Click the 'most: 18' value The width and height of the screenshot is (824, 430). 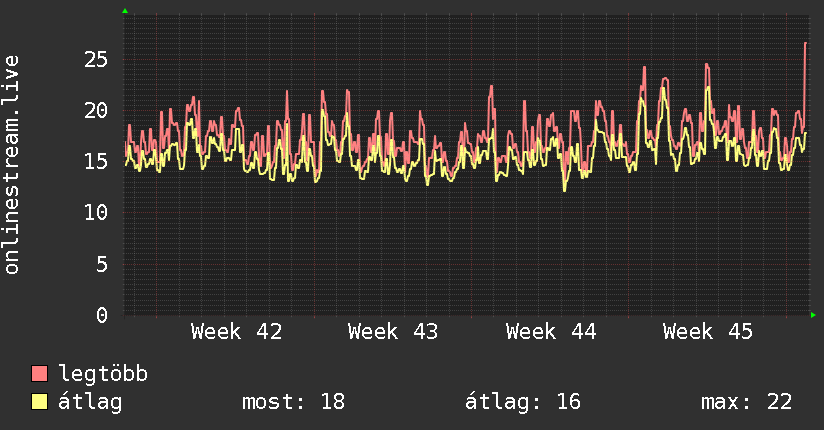point(293,402)
